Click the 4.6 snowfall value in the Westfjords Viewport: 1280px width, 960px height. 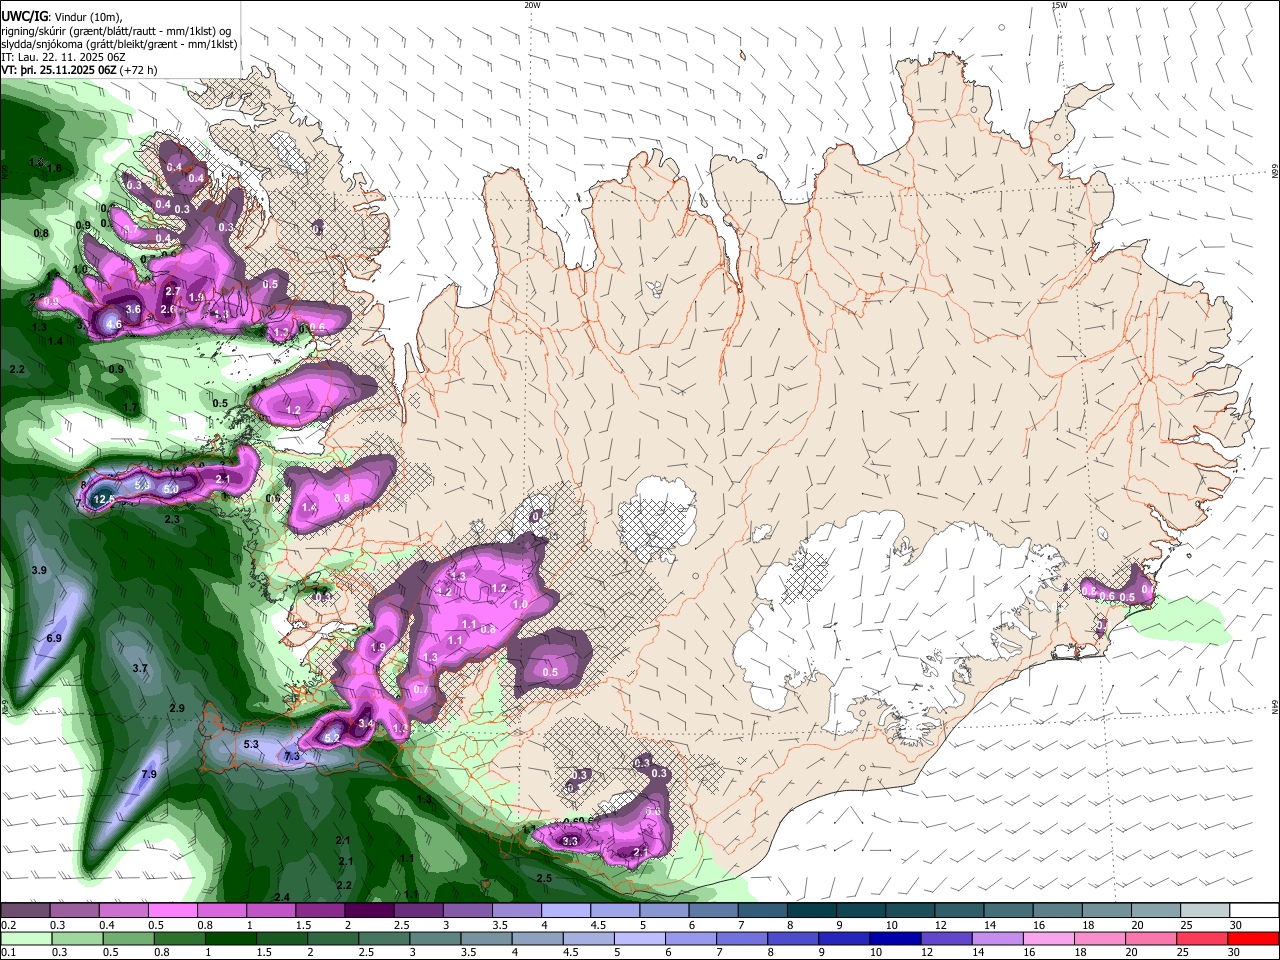tap(114, 324)
